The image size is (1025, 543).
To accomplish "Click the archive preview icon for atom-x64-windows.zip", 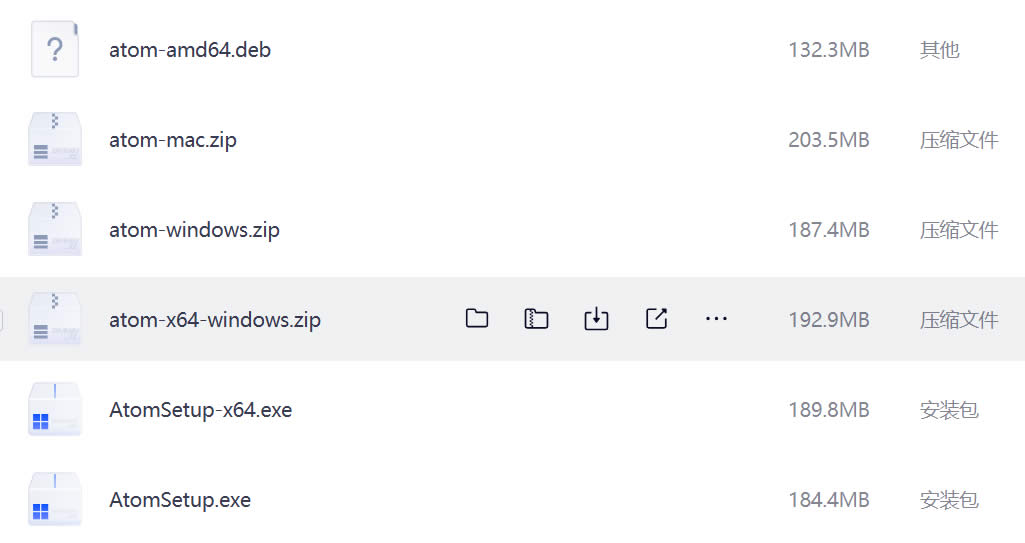I will click(x=537, y=319).
